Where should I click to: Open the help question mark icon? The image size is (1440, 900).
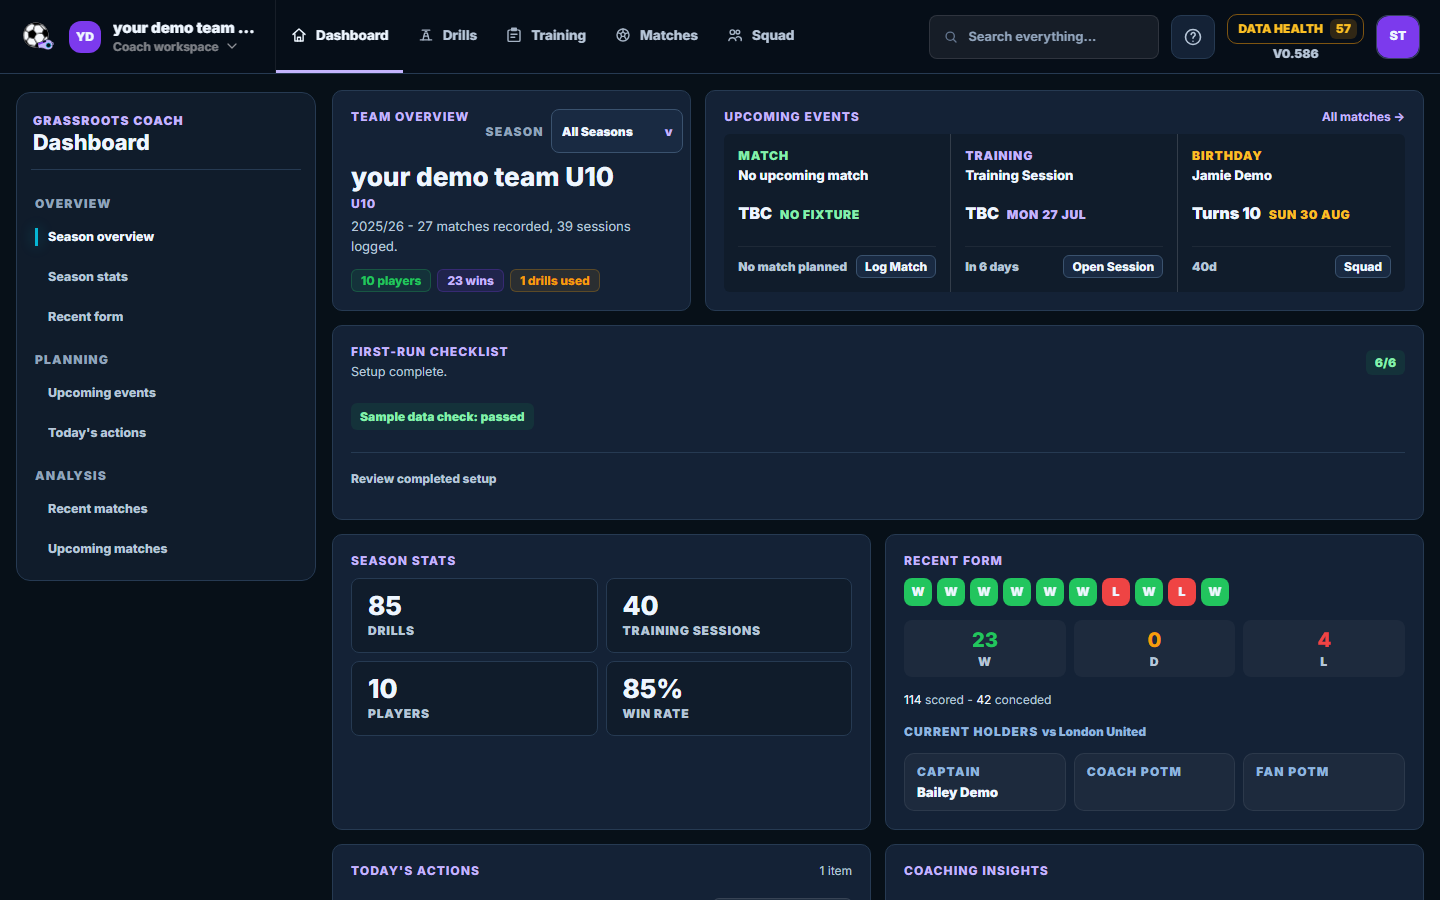coord(1193,37)
